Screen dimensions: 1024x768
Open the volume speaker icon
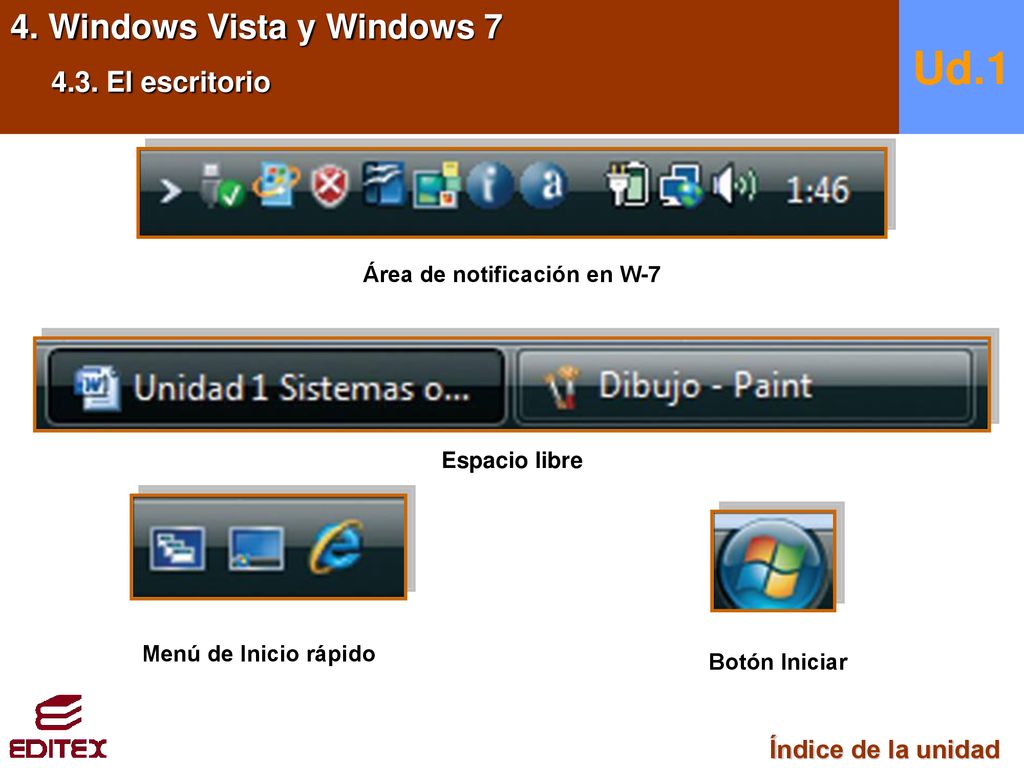[734, 185]
